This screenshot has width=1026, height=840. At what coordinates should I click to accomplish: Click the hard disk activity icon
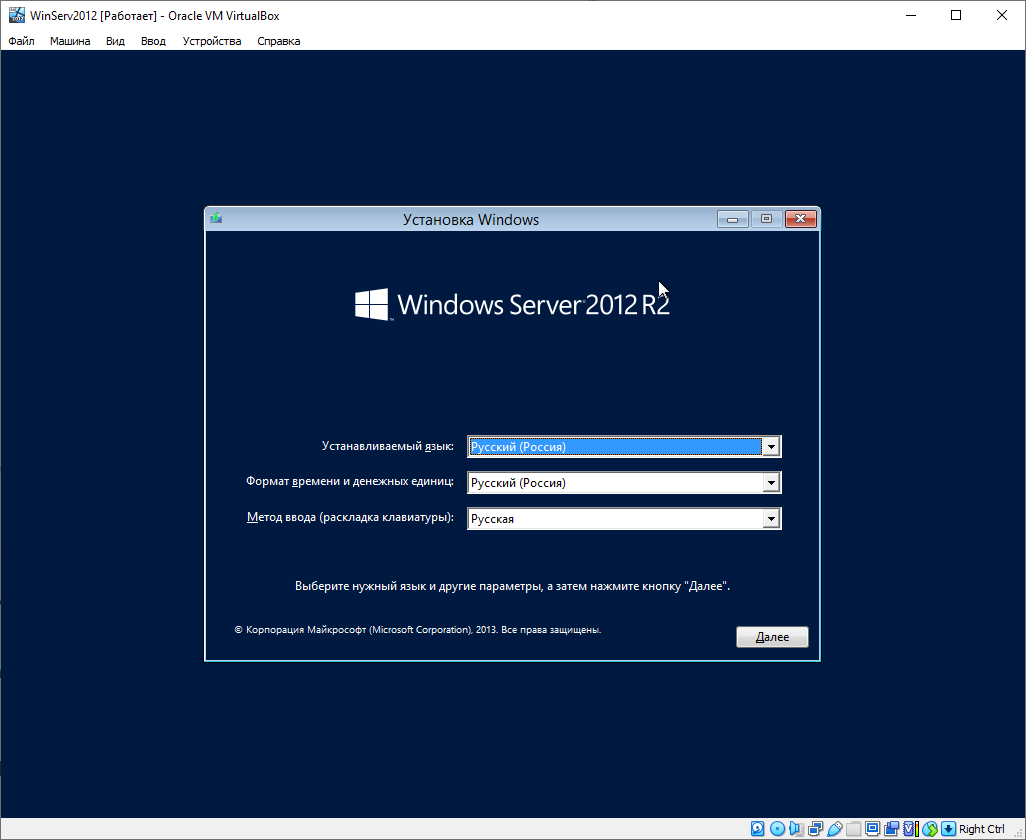tap(758, 829)
